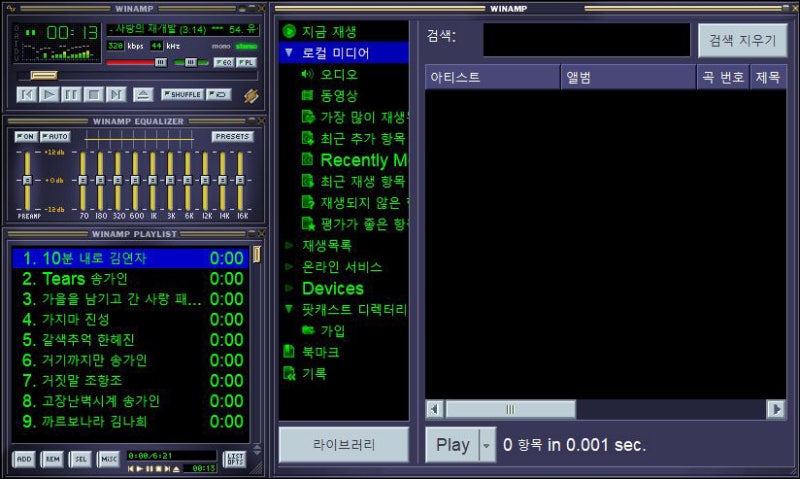This screenshot has width=800, height=479.
Task: Open the playlist REM menu
Action: [x=53, y=459]
